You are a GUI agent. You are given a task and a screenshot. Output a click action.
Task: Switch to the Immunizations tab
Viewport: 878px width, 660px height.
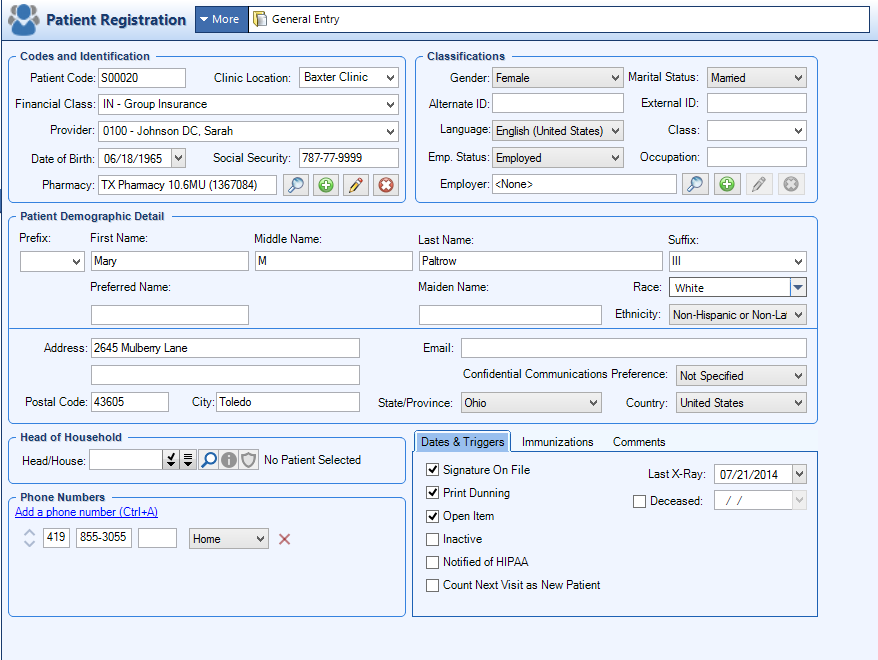click(x=557, y=442)
